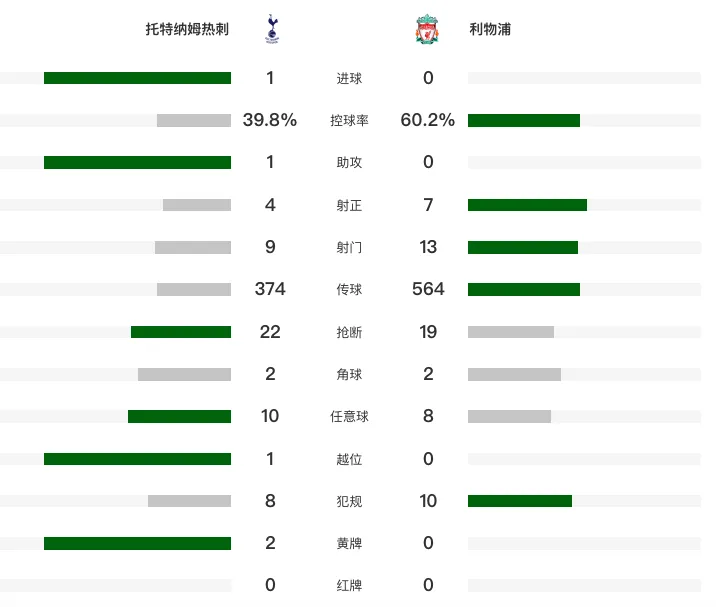Click Liverpool's 564 传球 value
Image resolution: width=716 pixels, height=607 pixels.
coord(428,289)
